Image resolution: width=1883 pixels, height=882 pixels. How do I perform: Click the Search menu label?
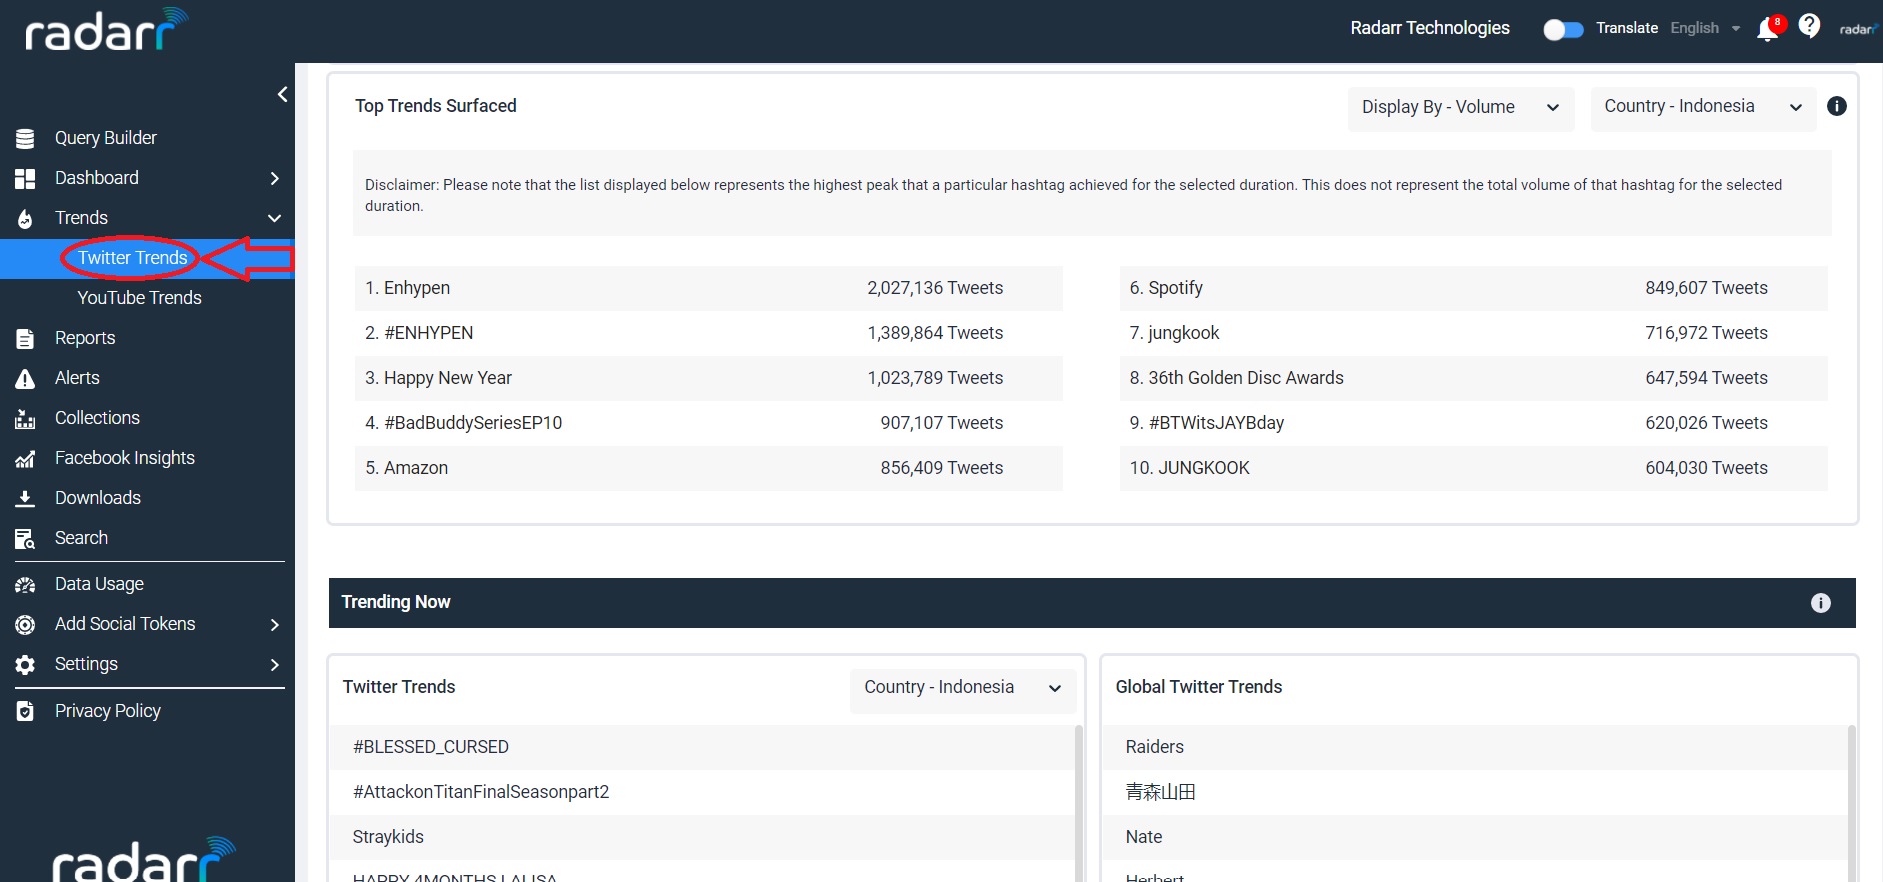tap(81, 538)
